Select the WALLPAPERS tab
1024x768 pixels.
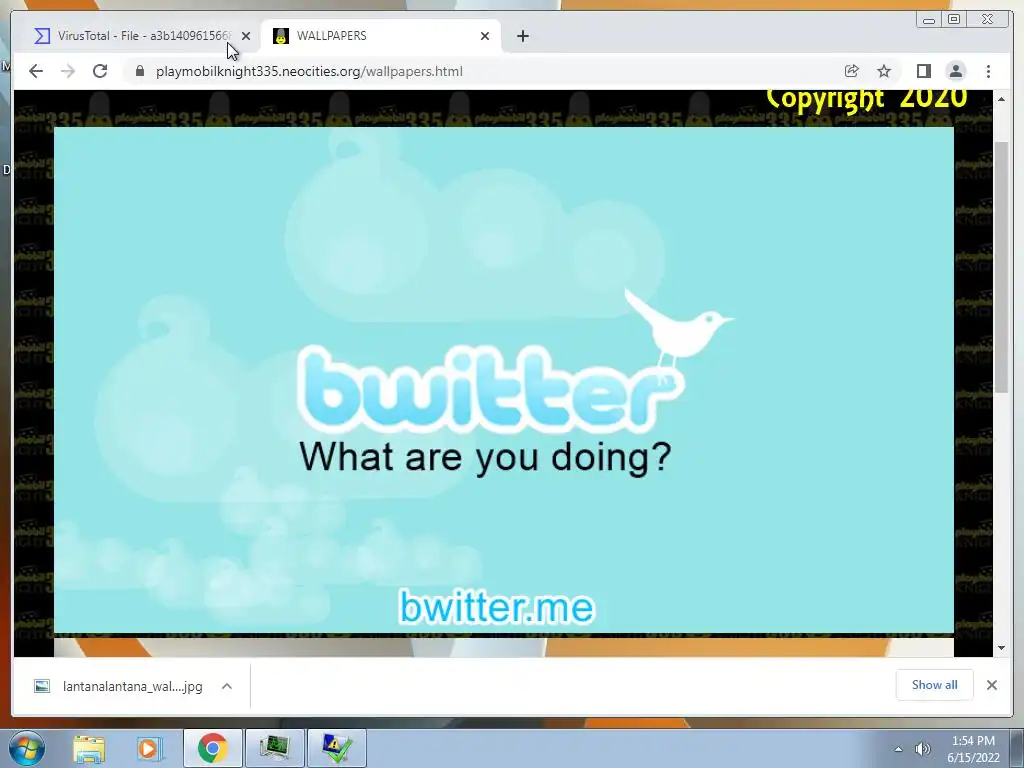[379, 36]
